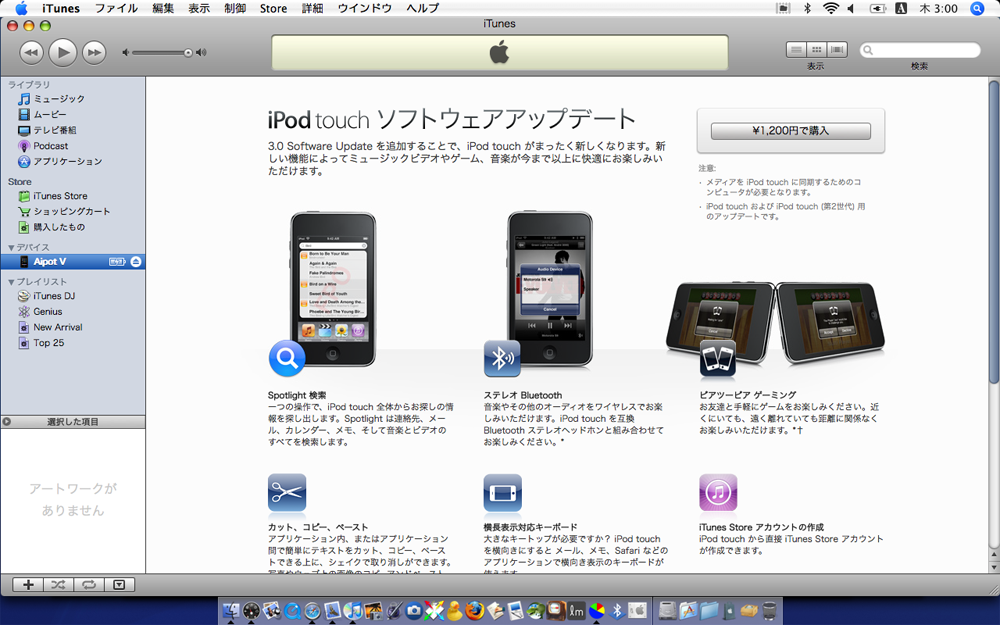Viewport: 1000px width, 625px height.
Task: Open the Store menu
Action: pyautogui.click(x=273, y=8)
